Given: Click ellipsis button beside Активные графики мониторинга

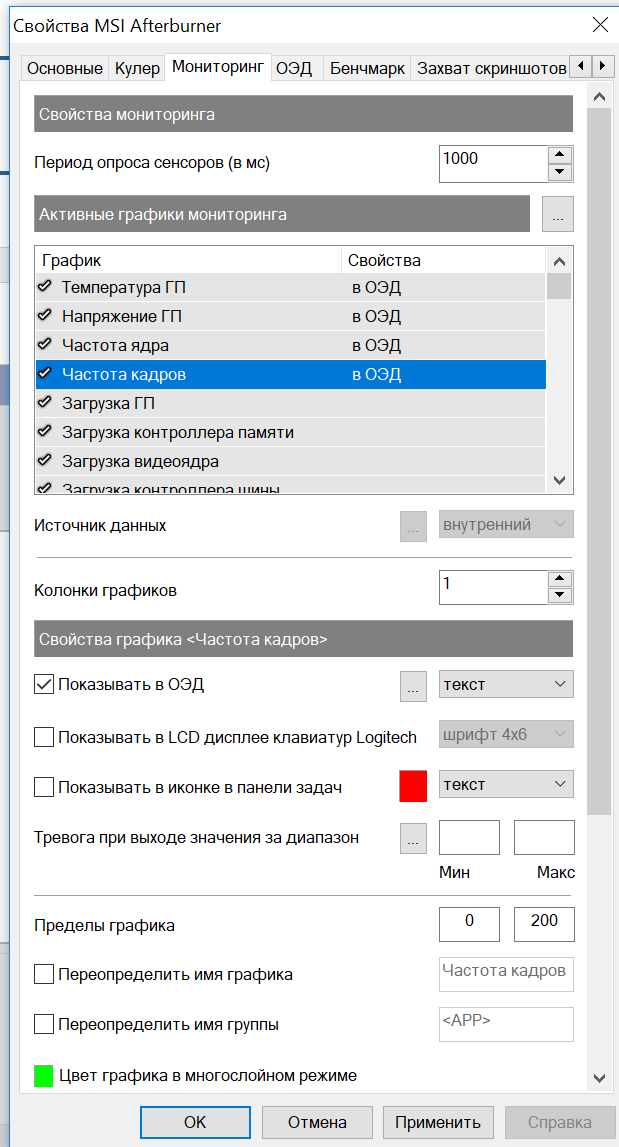Looking at the screenshot, I should (557, 214).
